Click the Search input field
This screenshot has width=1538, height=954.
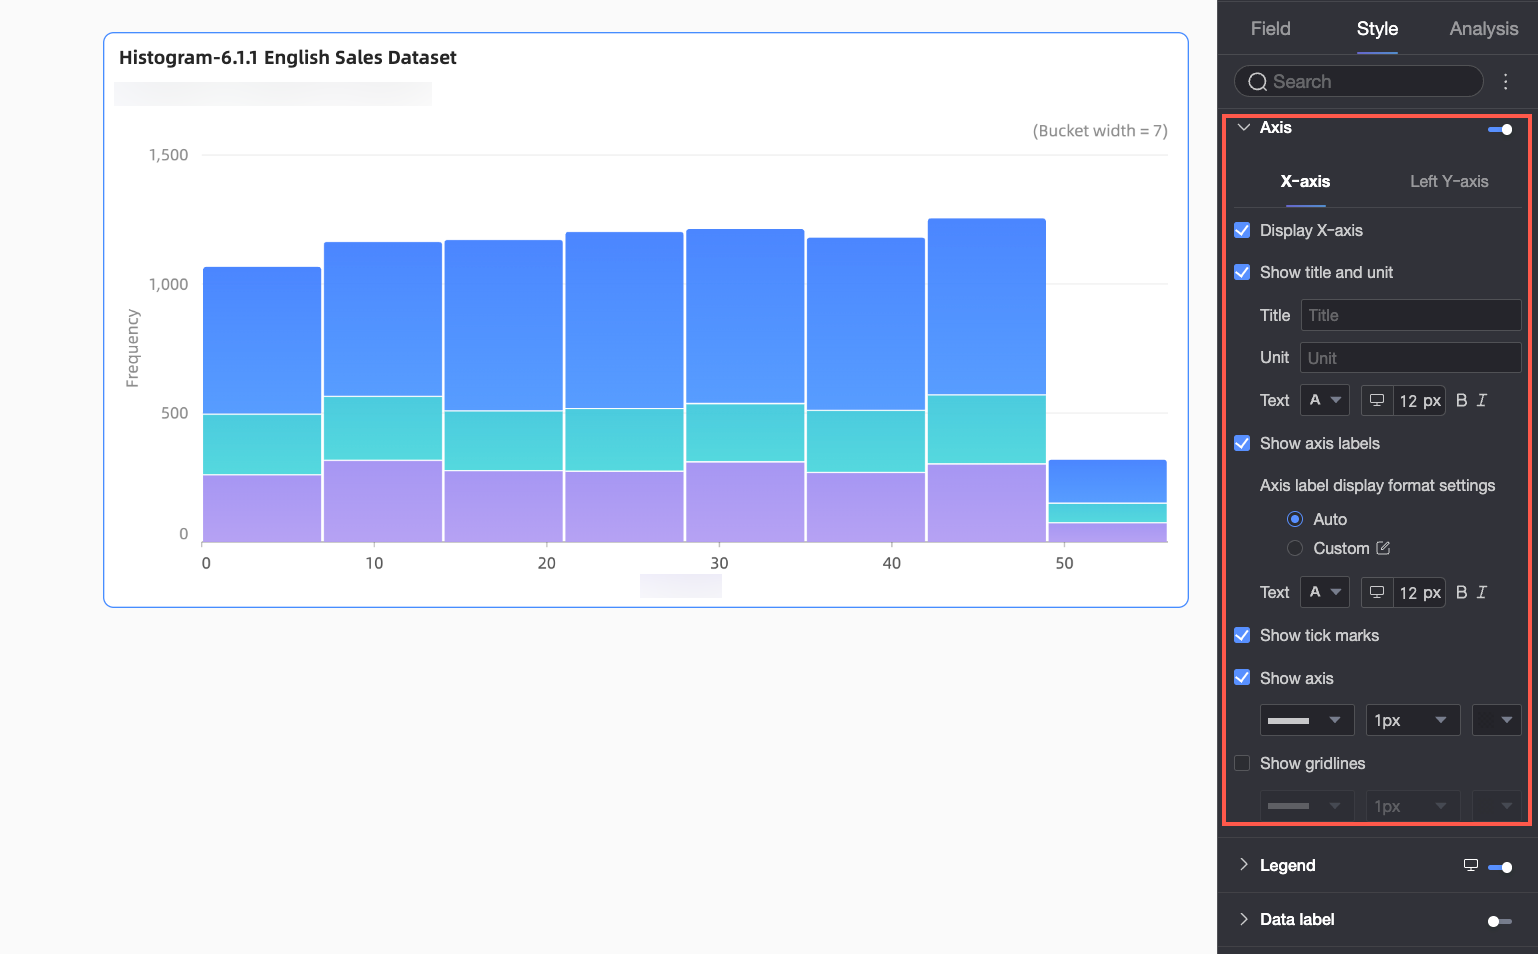tap(1359, 82)
